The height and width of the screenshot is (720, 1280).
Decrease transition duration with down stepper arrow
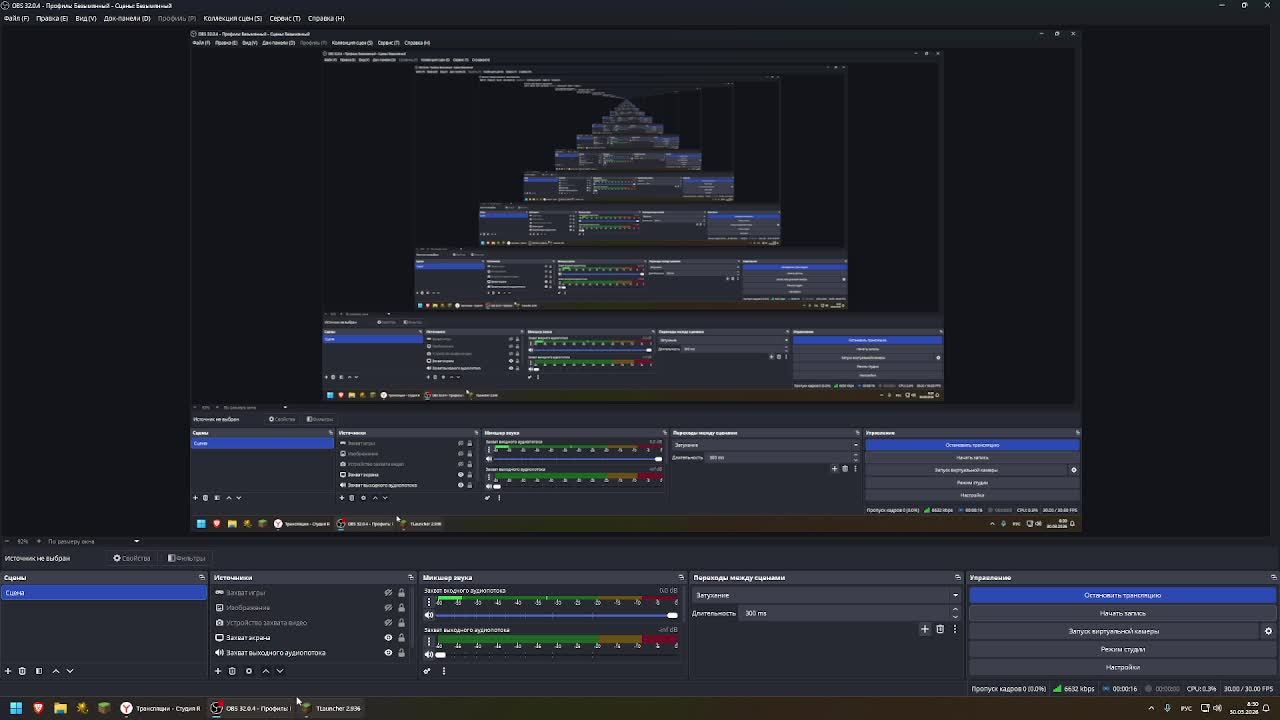tap(955, 616)
